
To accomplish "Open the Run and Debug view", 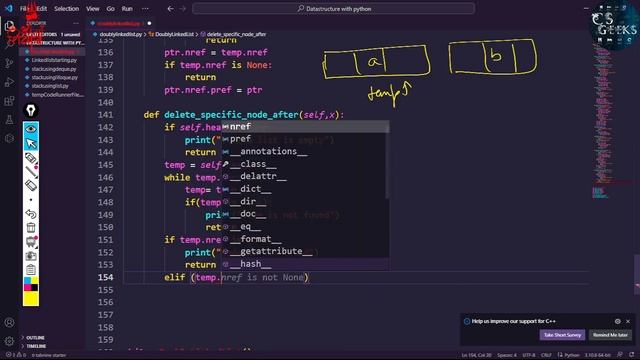I will 9,82.
